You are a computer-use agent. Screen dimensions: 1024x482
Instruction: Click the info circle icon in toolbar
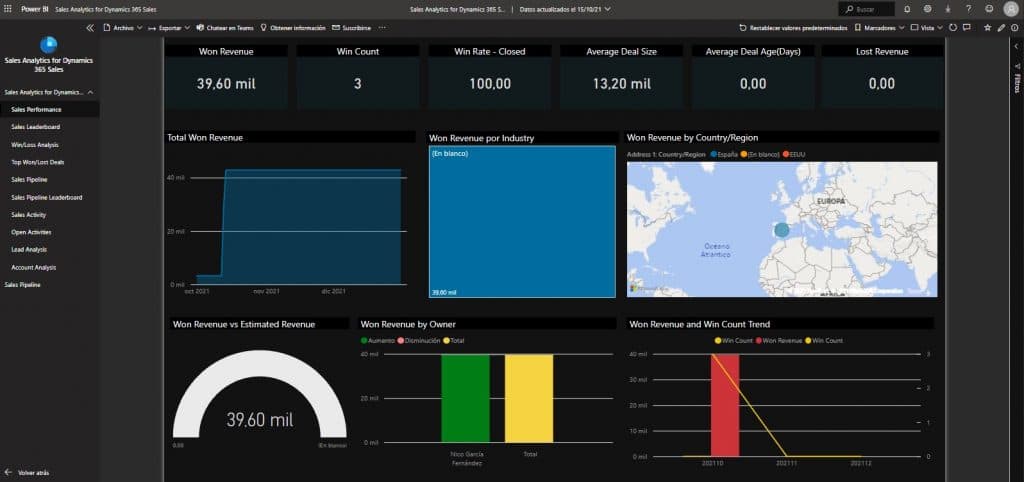(1014, 28)
